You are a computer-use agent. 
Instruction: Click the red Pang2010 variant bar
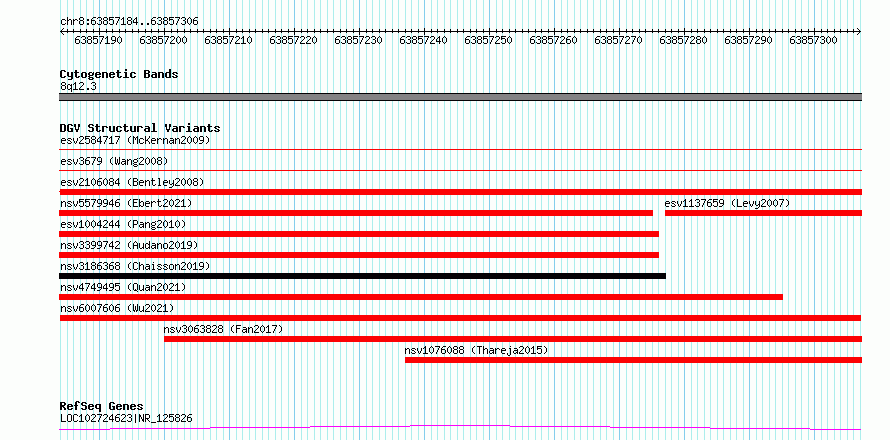[359, 234]
